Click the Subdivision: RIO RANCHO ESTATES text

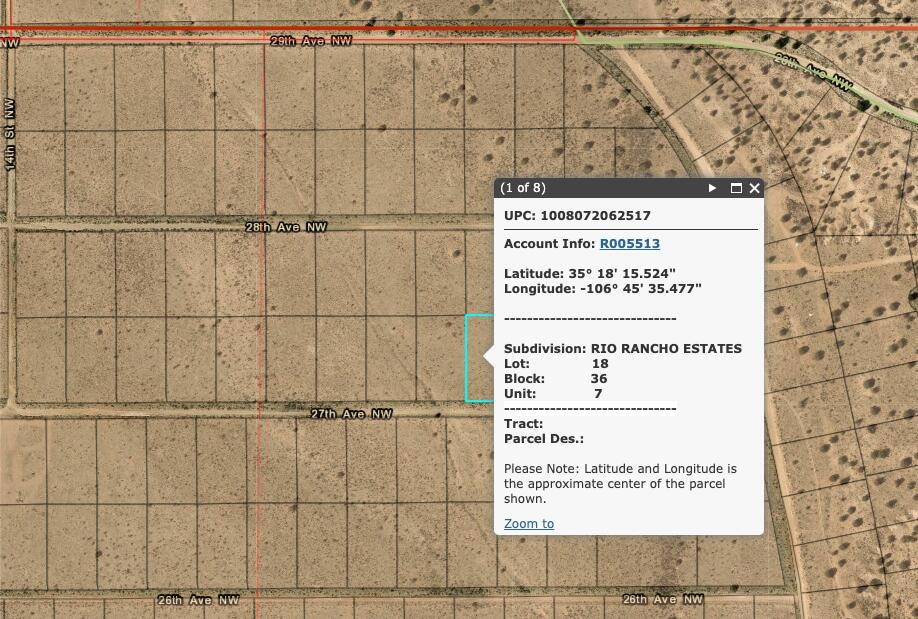(x=622, y=348)
